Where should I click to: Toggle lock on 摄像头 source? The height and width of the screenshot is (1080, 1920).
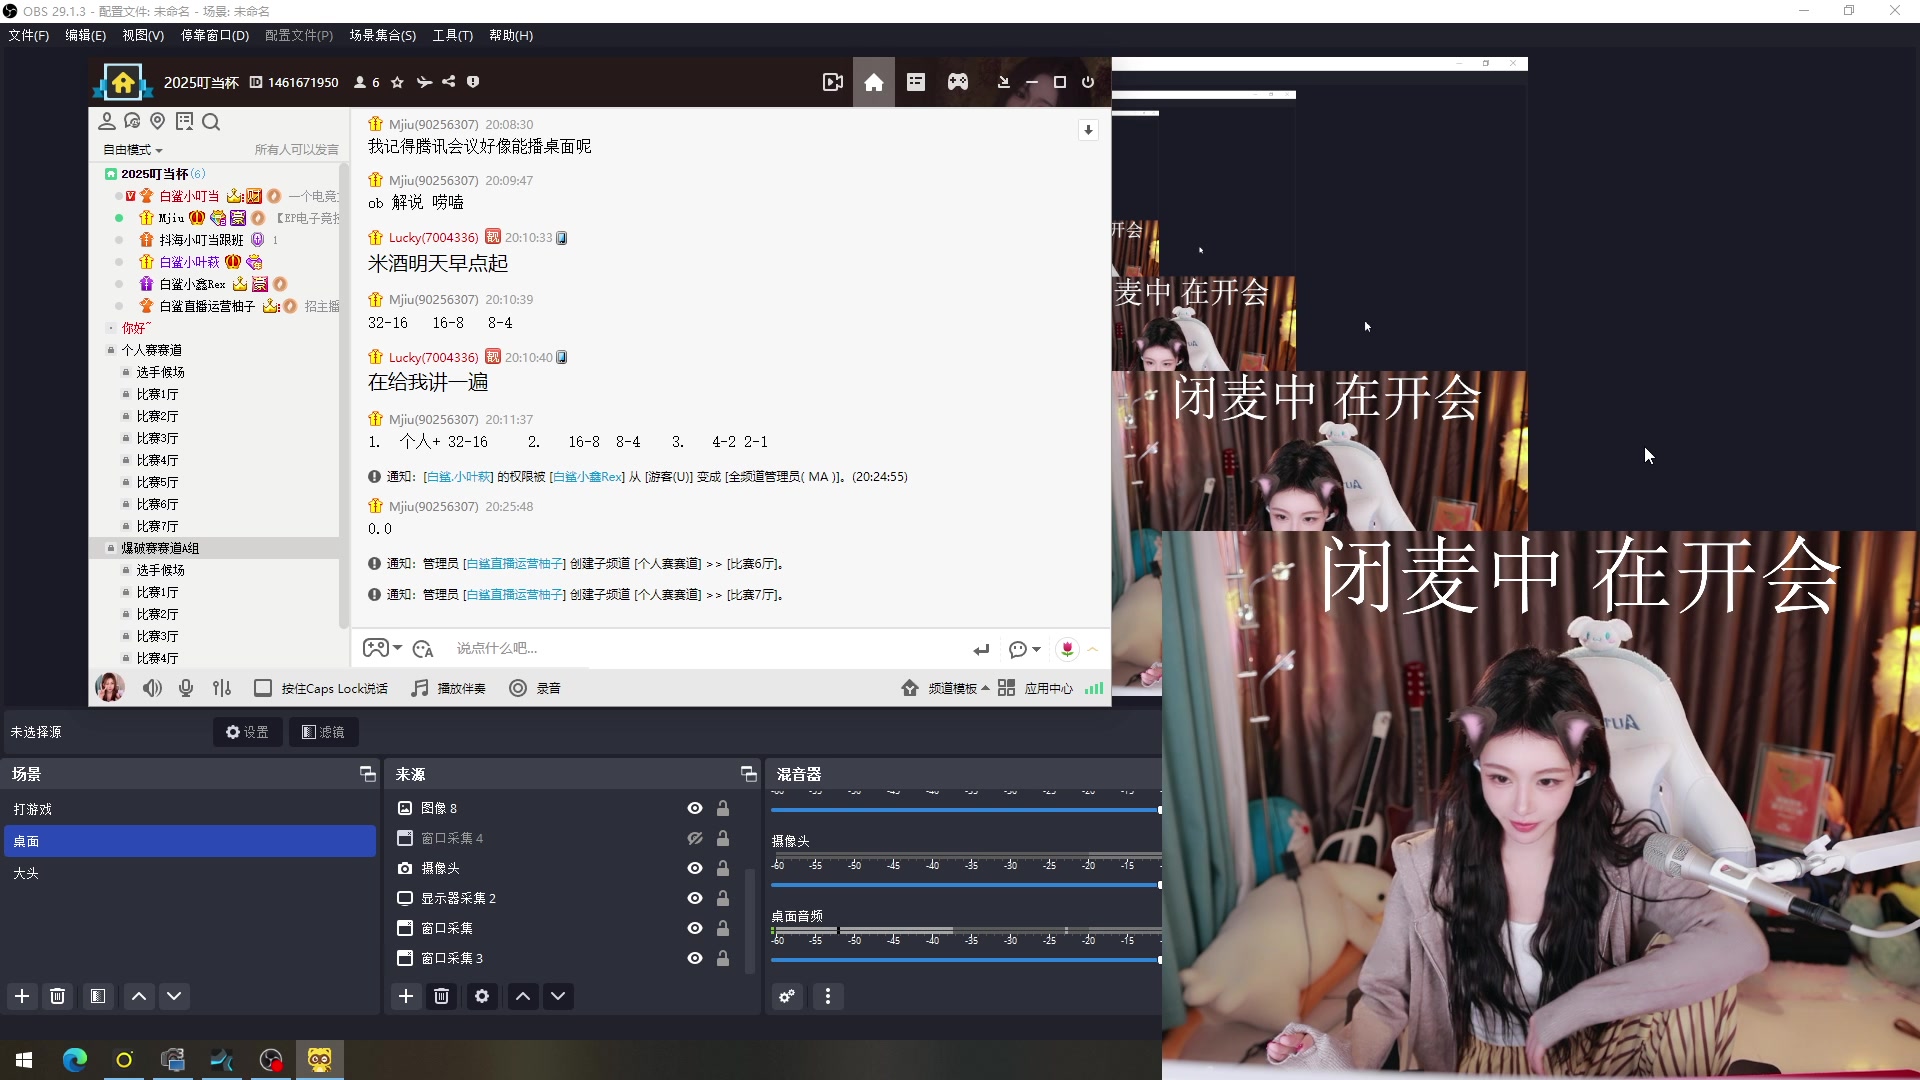pos(723,868)
